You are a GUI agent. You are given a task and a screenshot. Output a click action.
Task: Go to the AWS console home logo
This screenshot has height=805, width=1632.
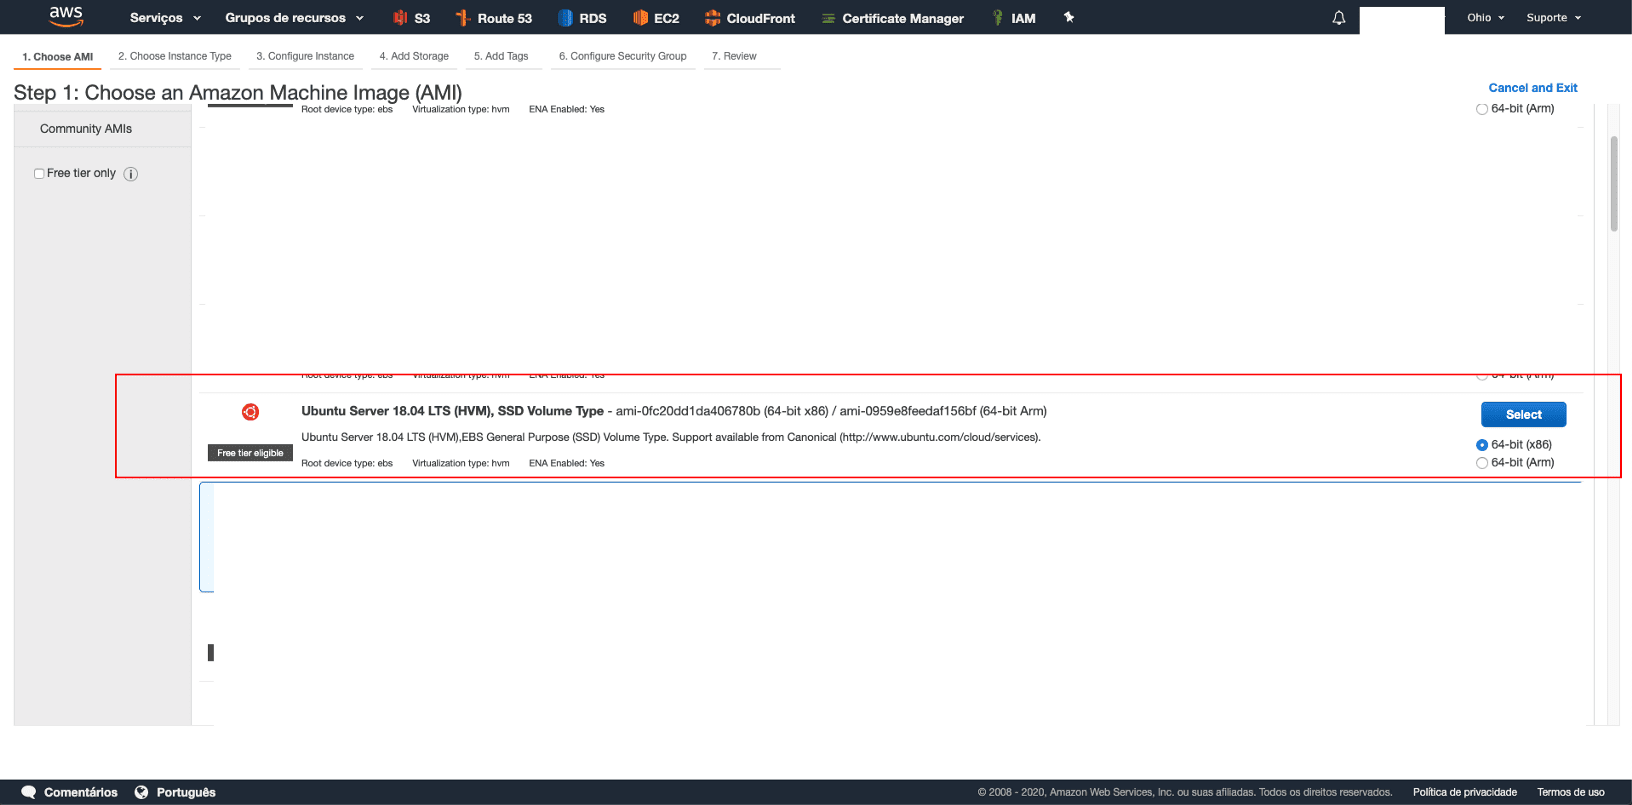(x=66, y=17)
